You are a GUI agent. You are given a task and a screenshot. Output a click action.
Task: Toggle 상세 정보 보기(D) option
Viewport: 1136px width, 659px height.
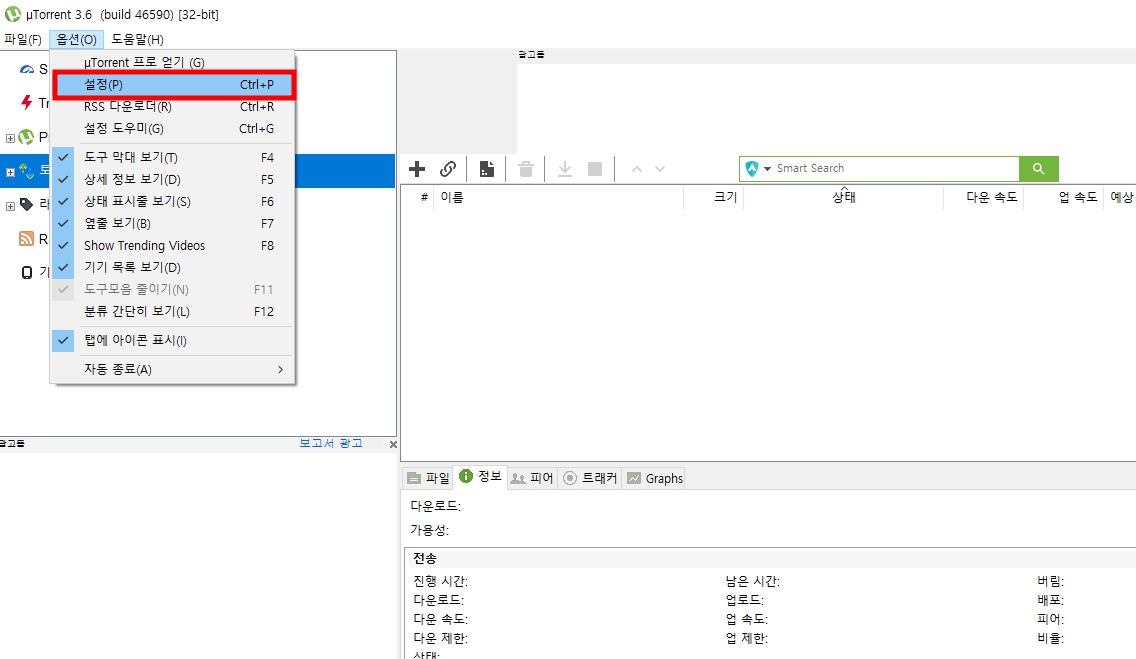173,179
